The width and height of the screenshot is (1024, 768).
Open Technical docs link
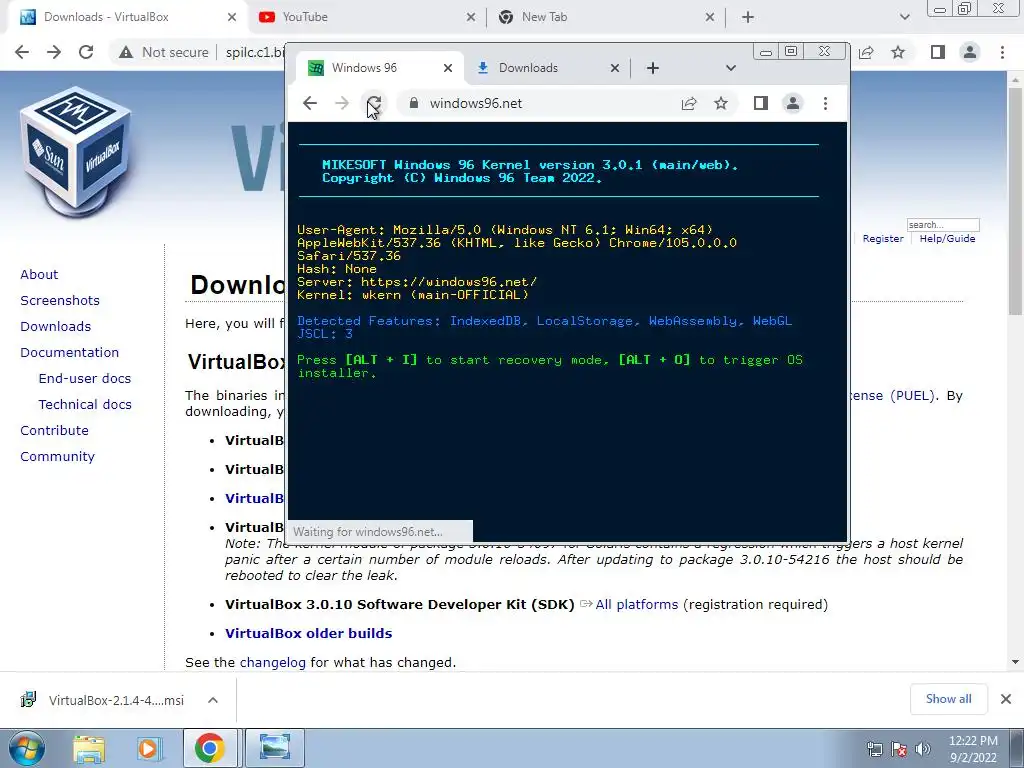[85, 405]
